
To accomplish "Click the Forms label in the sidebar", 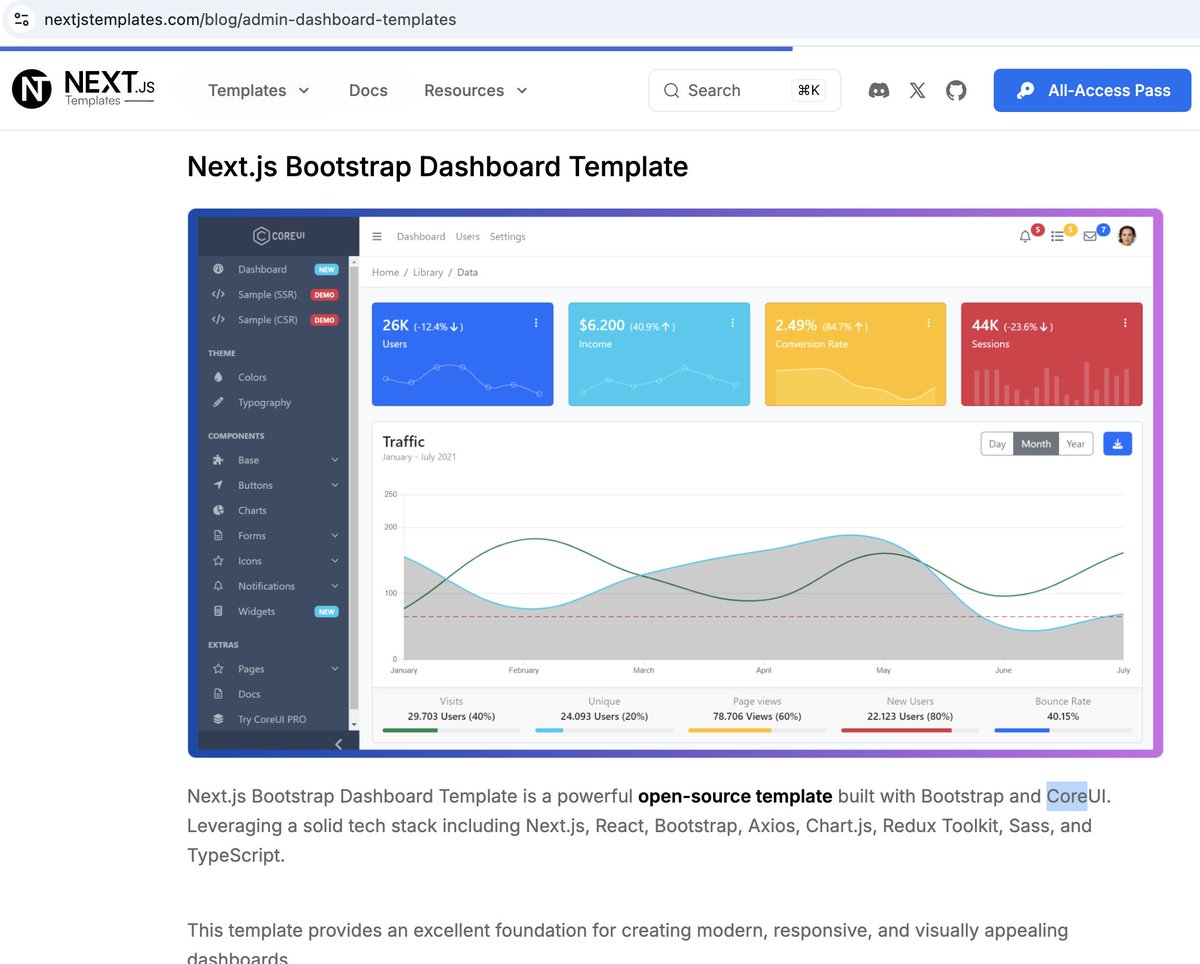I will [x=252, y=536].
